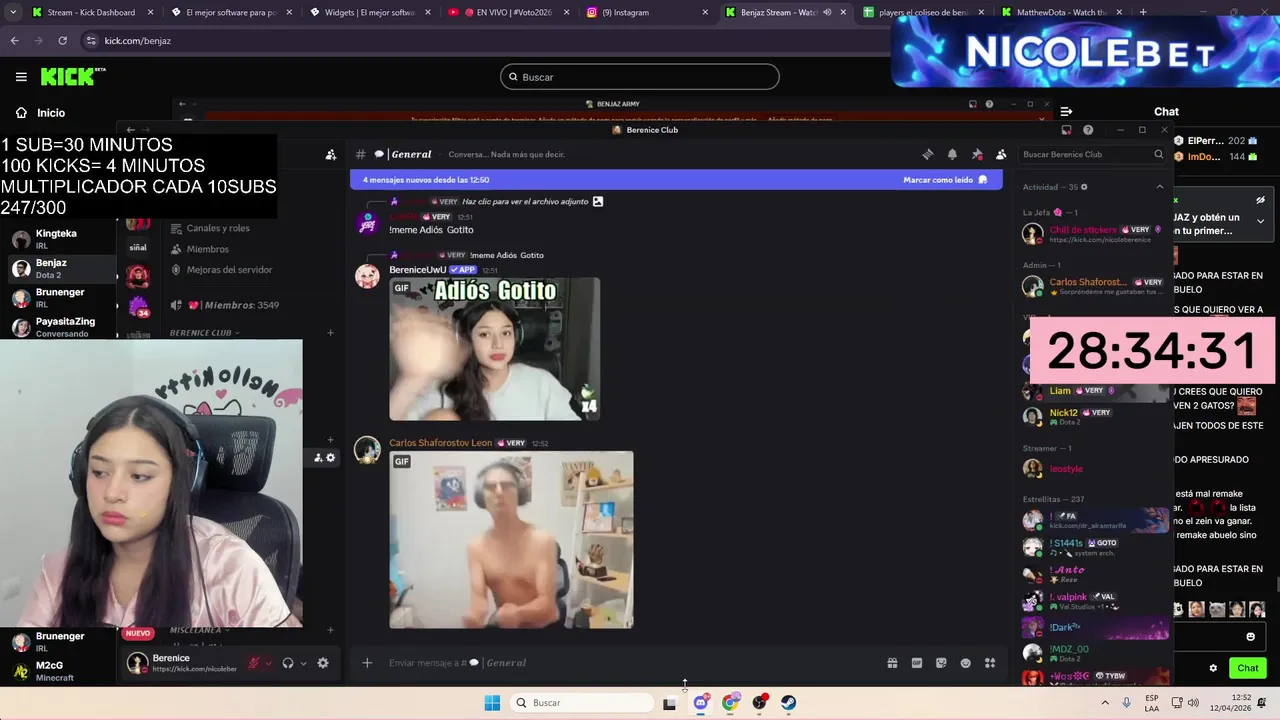Switch to EN VIVO #Voto2026 tab
Screen dimensions: 1280x720
click(x=506, y=13)
